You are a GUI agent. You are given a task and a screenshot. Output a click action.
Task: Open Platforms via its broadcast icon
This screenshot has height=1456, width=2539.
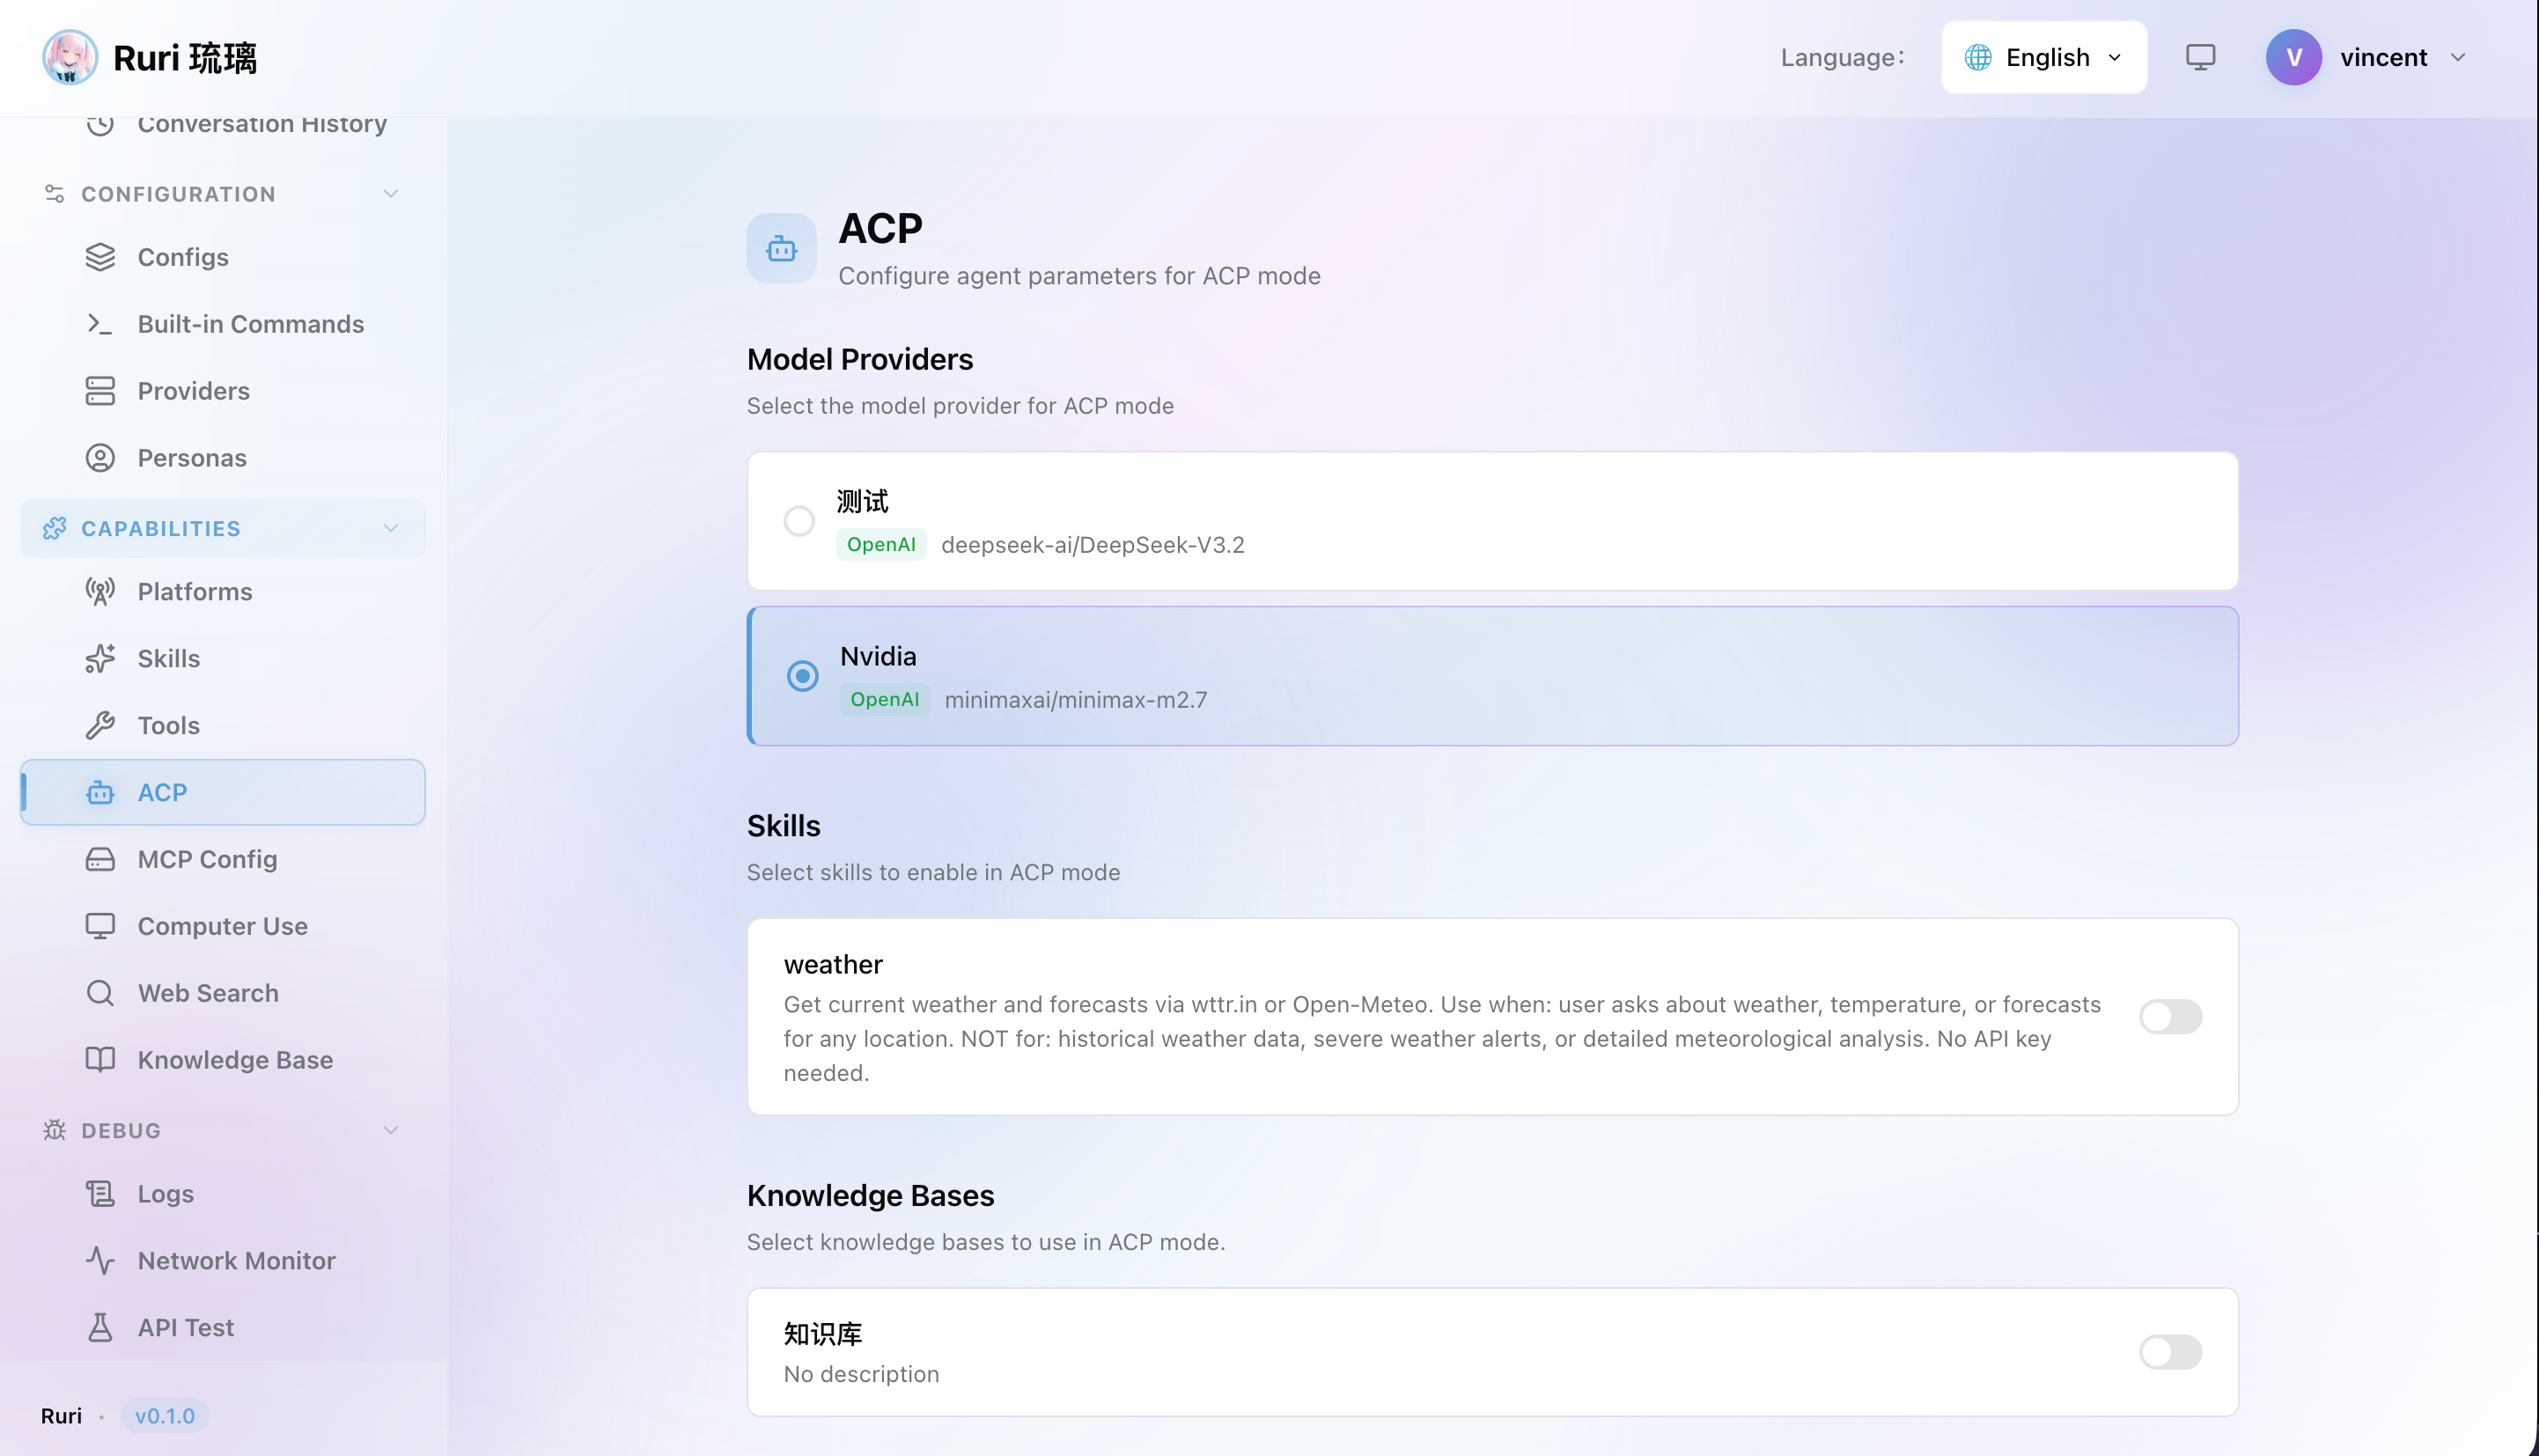[x=100, y=592]
